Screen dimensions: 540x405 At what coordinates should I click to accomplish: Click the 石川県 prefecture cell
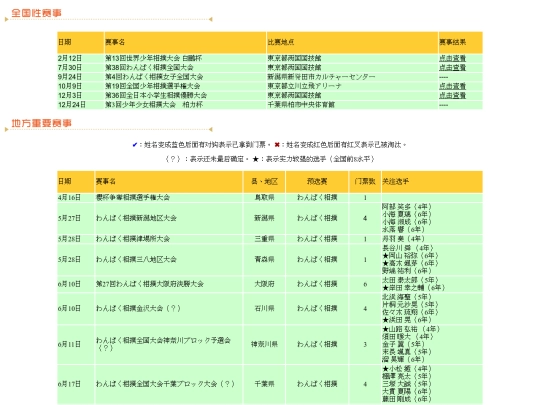pyautogui.click(x=264, y=309)
